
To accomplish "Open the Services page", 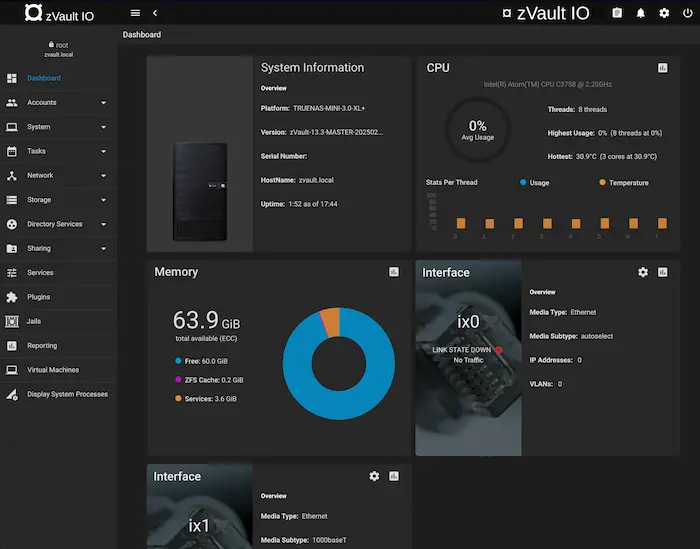I will click(40, 273).
